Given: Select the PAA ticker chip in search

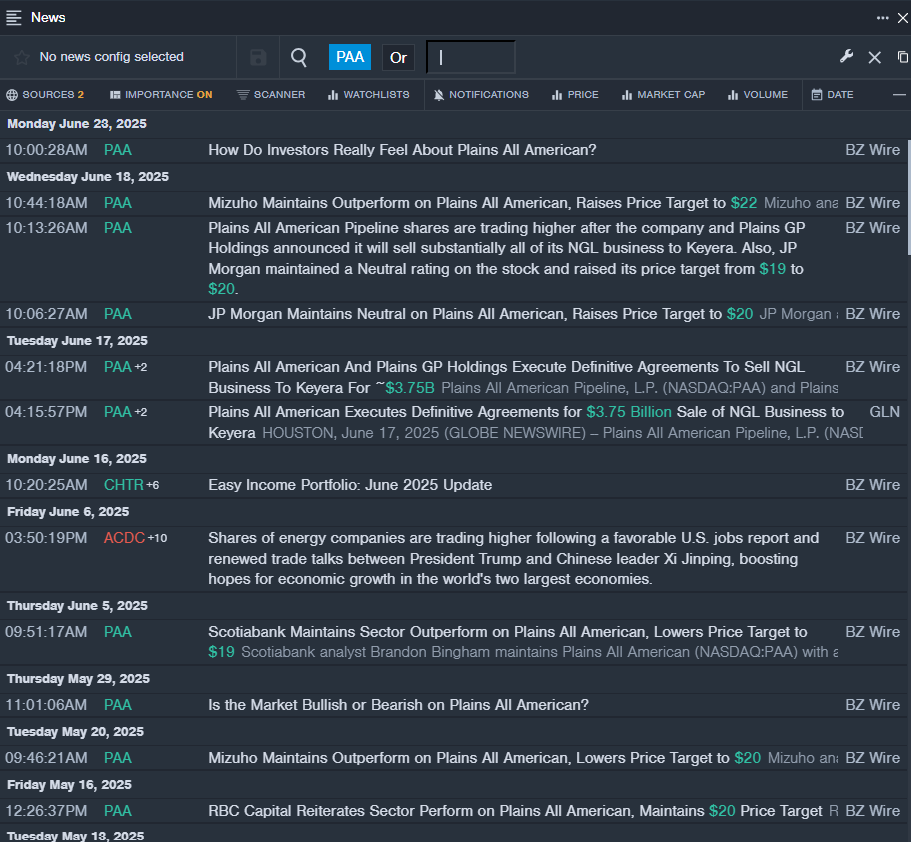Looking at the screenshot, I should tap(350, 57).
